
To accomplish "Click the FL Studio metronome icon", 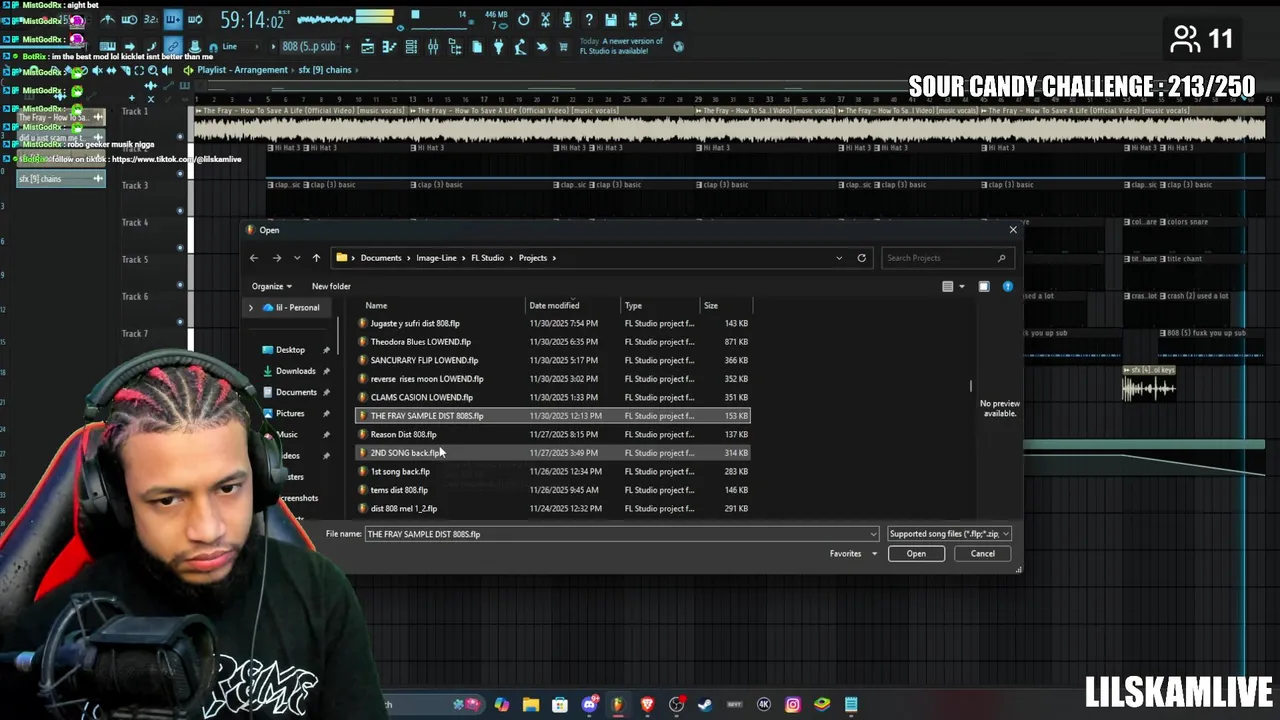I will click(107, 20).
